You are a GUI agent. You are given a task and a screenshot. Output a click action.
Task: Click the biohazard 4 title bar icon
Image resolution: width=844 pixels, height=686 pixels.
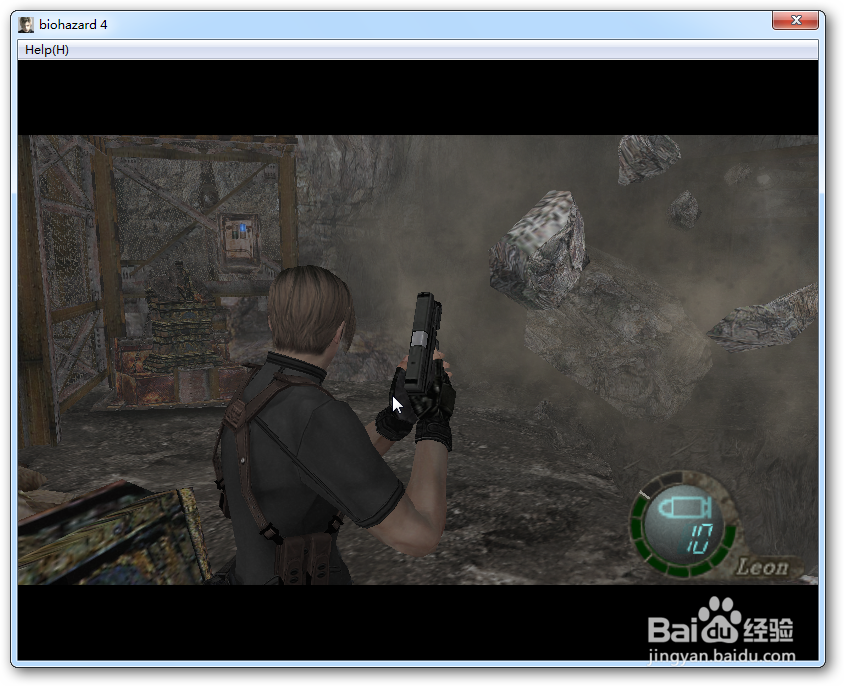pos(26,25)
